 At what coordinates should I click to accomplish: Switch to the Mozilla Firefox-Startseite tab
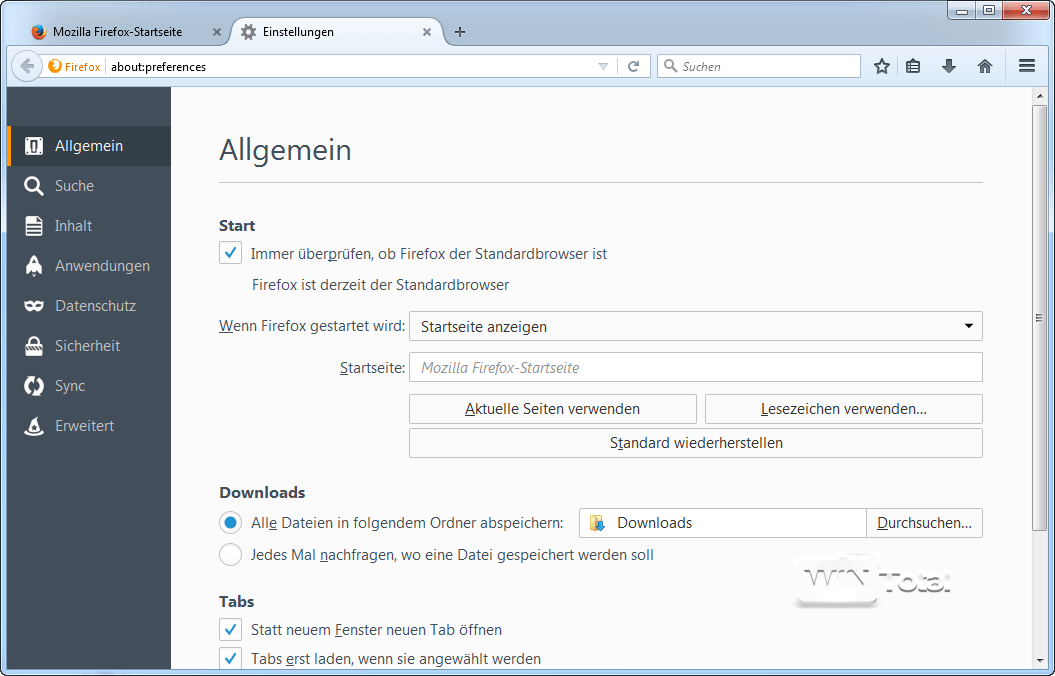(120, 31)
